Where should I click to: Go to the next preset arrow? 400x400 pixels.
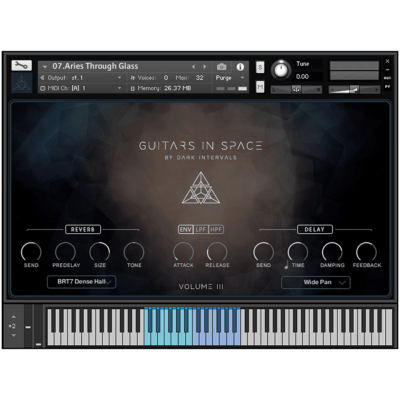coord(205,67)
